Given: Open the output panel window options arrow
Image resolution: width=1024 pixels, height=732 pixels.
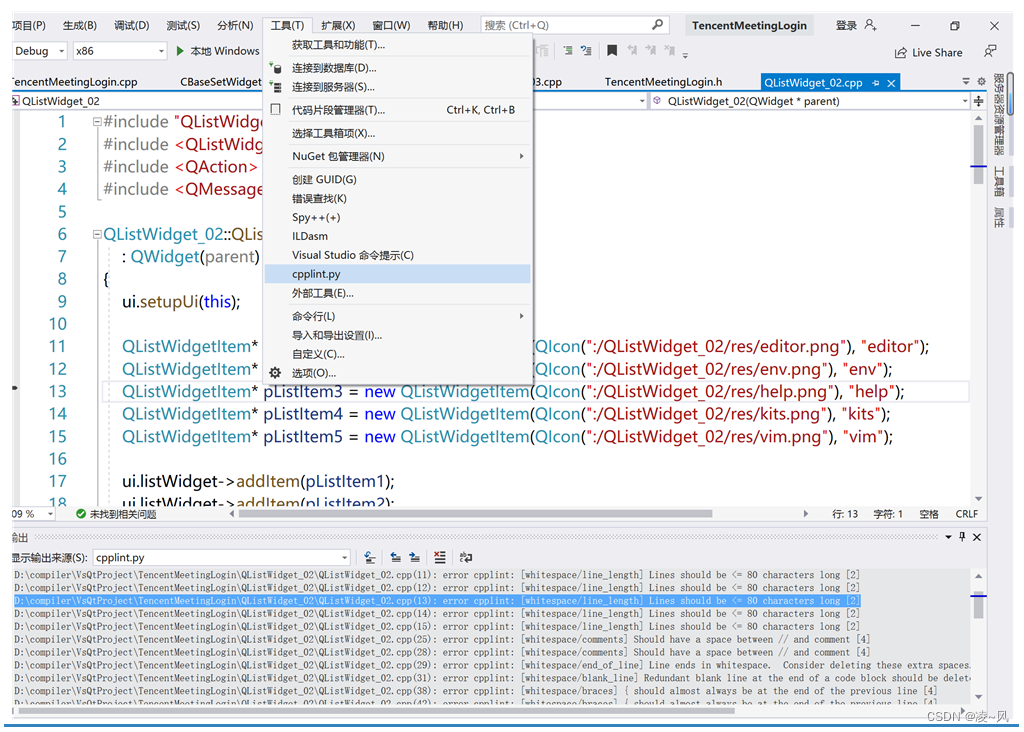Looking at the screenshot, I should [948, 537].
